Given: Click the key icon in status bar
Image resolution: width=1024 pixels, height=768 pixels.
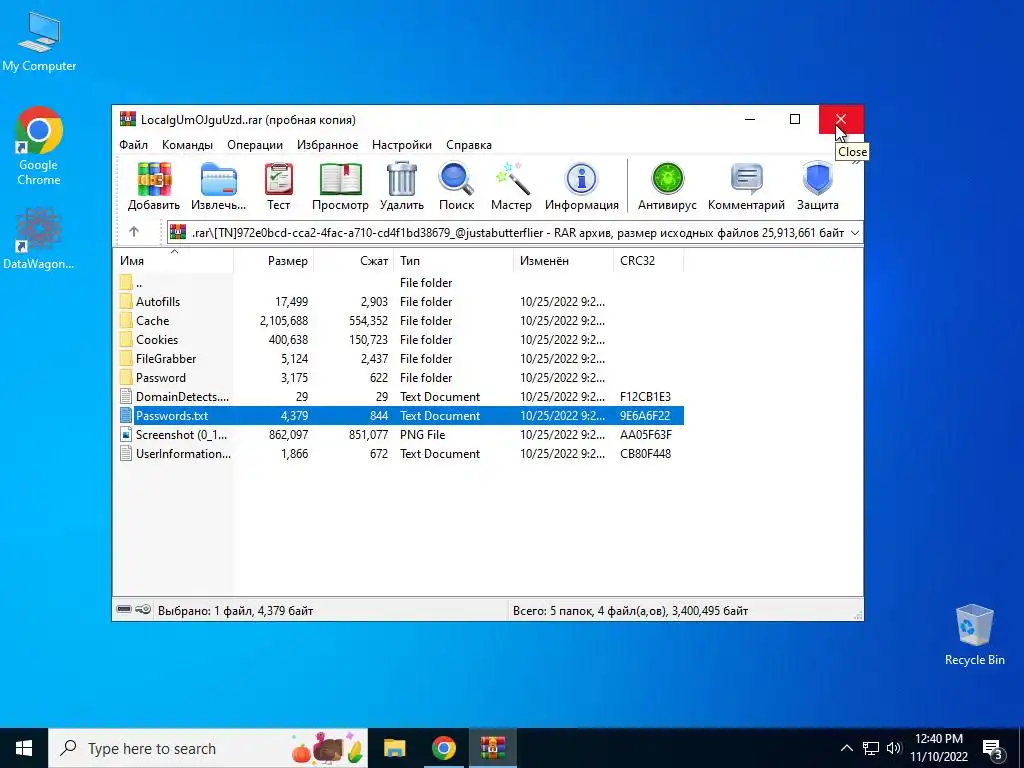Looking at the screenshot, I should tap(143, 610).
